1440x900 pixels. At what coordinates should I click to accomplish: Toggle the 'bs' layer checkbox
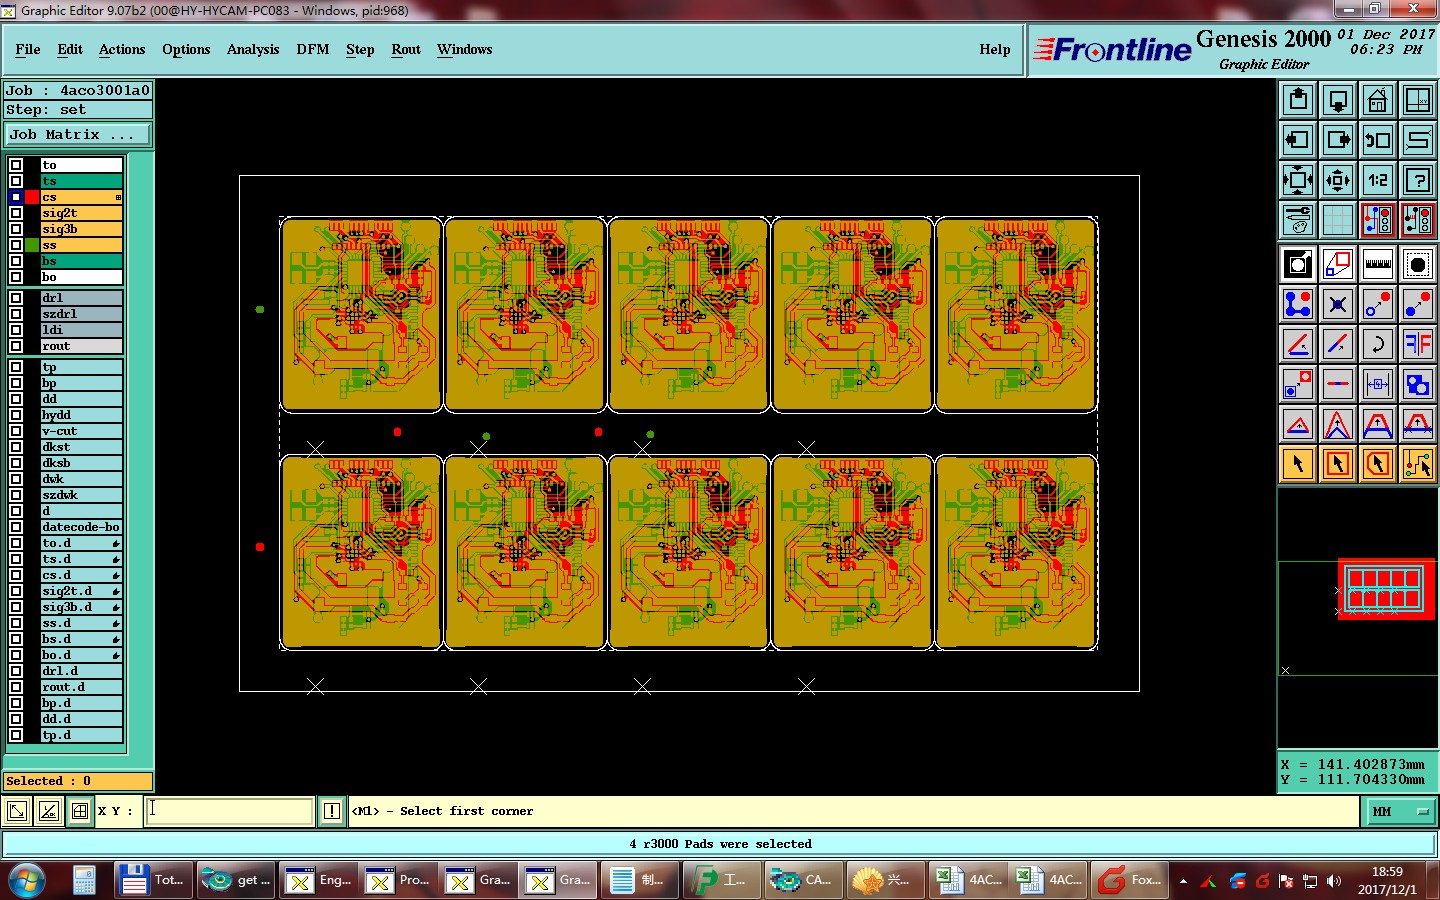tap(16, 261)
